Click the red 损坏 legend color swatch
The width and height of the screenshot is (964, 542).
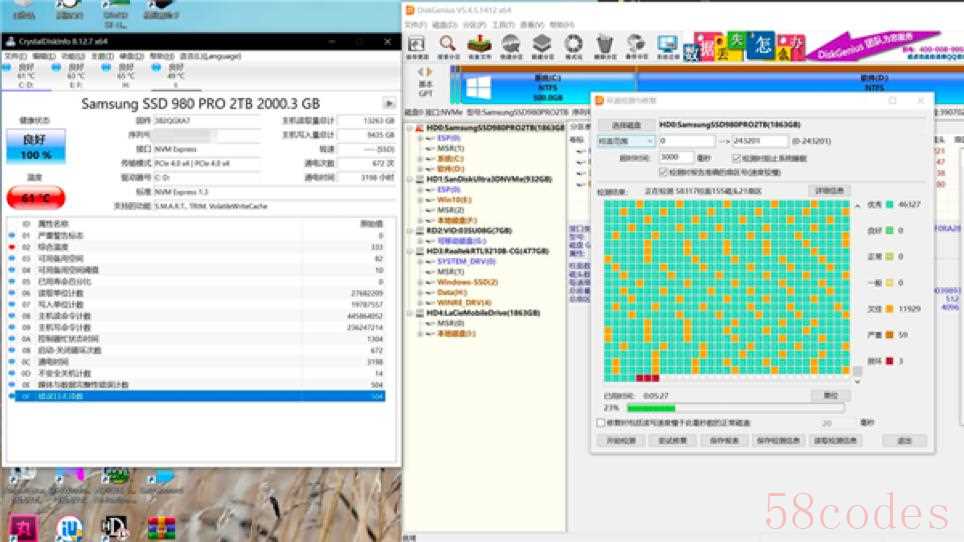pos(889,361)
